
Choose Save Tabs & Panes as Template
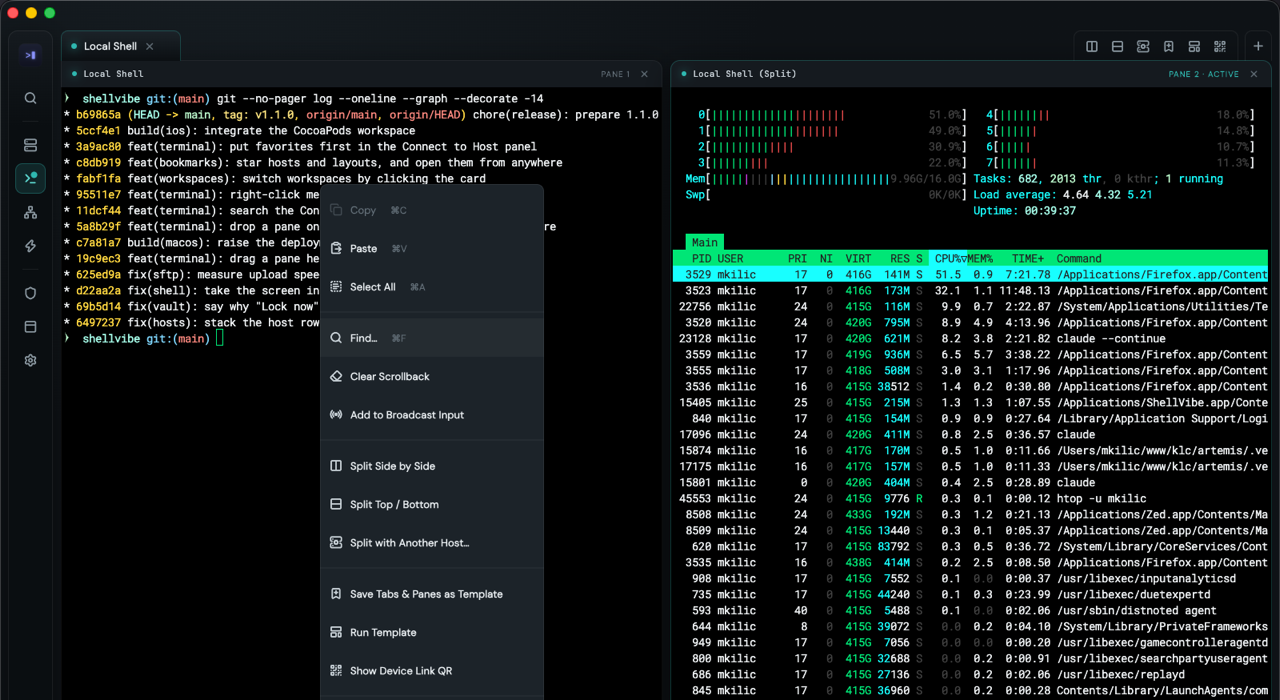click(x=432, y=594)
